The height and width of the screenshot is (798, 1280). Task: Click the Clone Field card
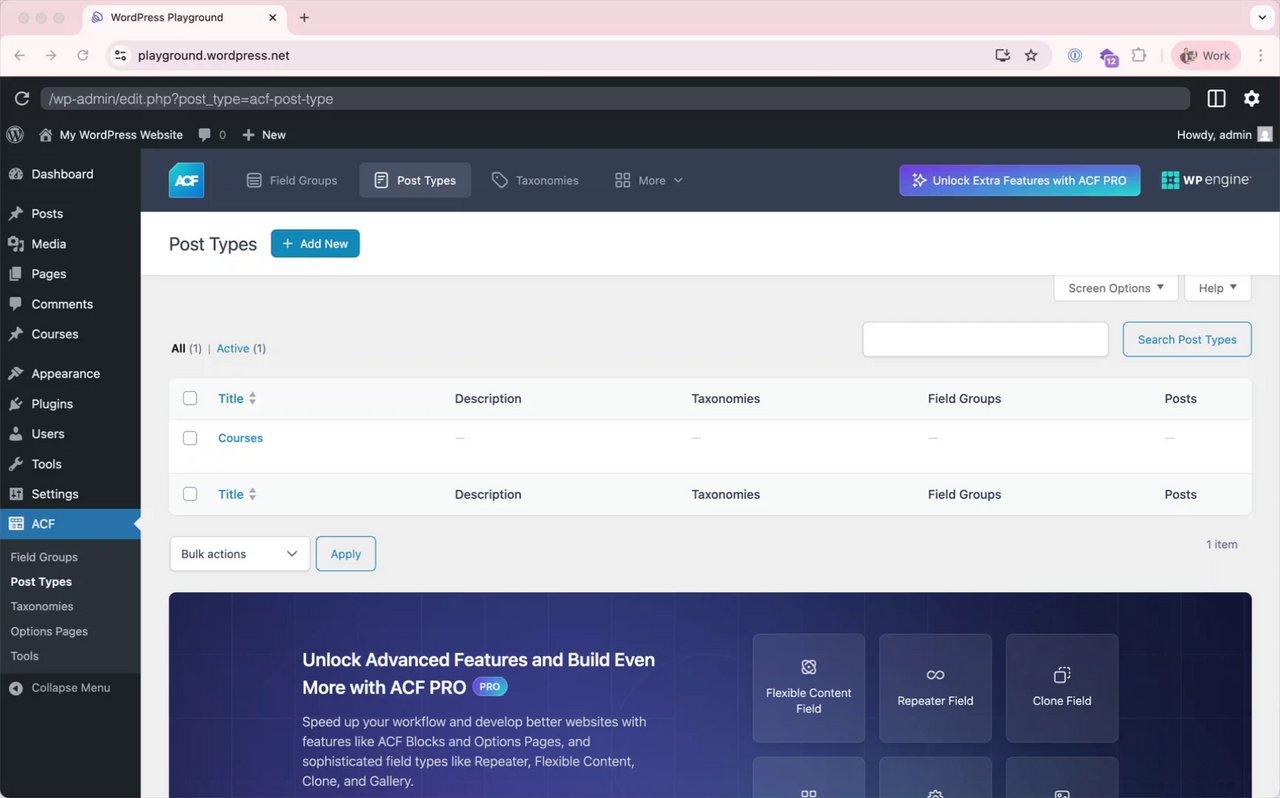coord(1062,688)
